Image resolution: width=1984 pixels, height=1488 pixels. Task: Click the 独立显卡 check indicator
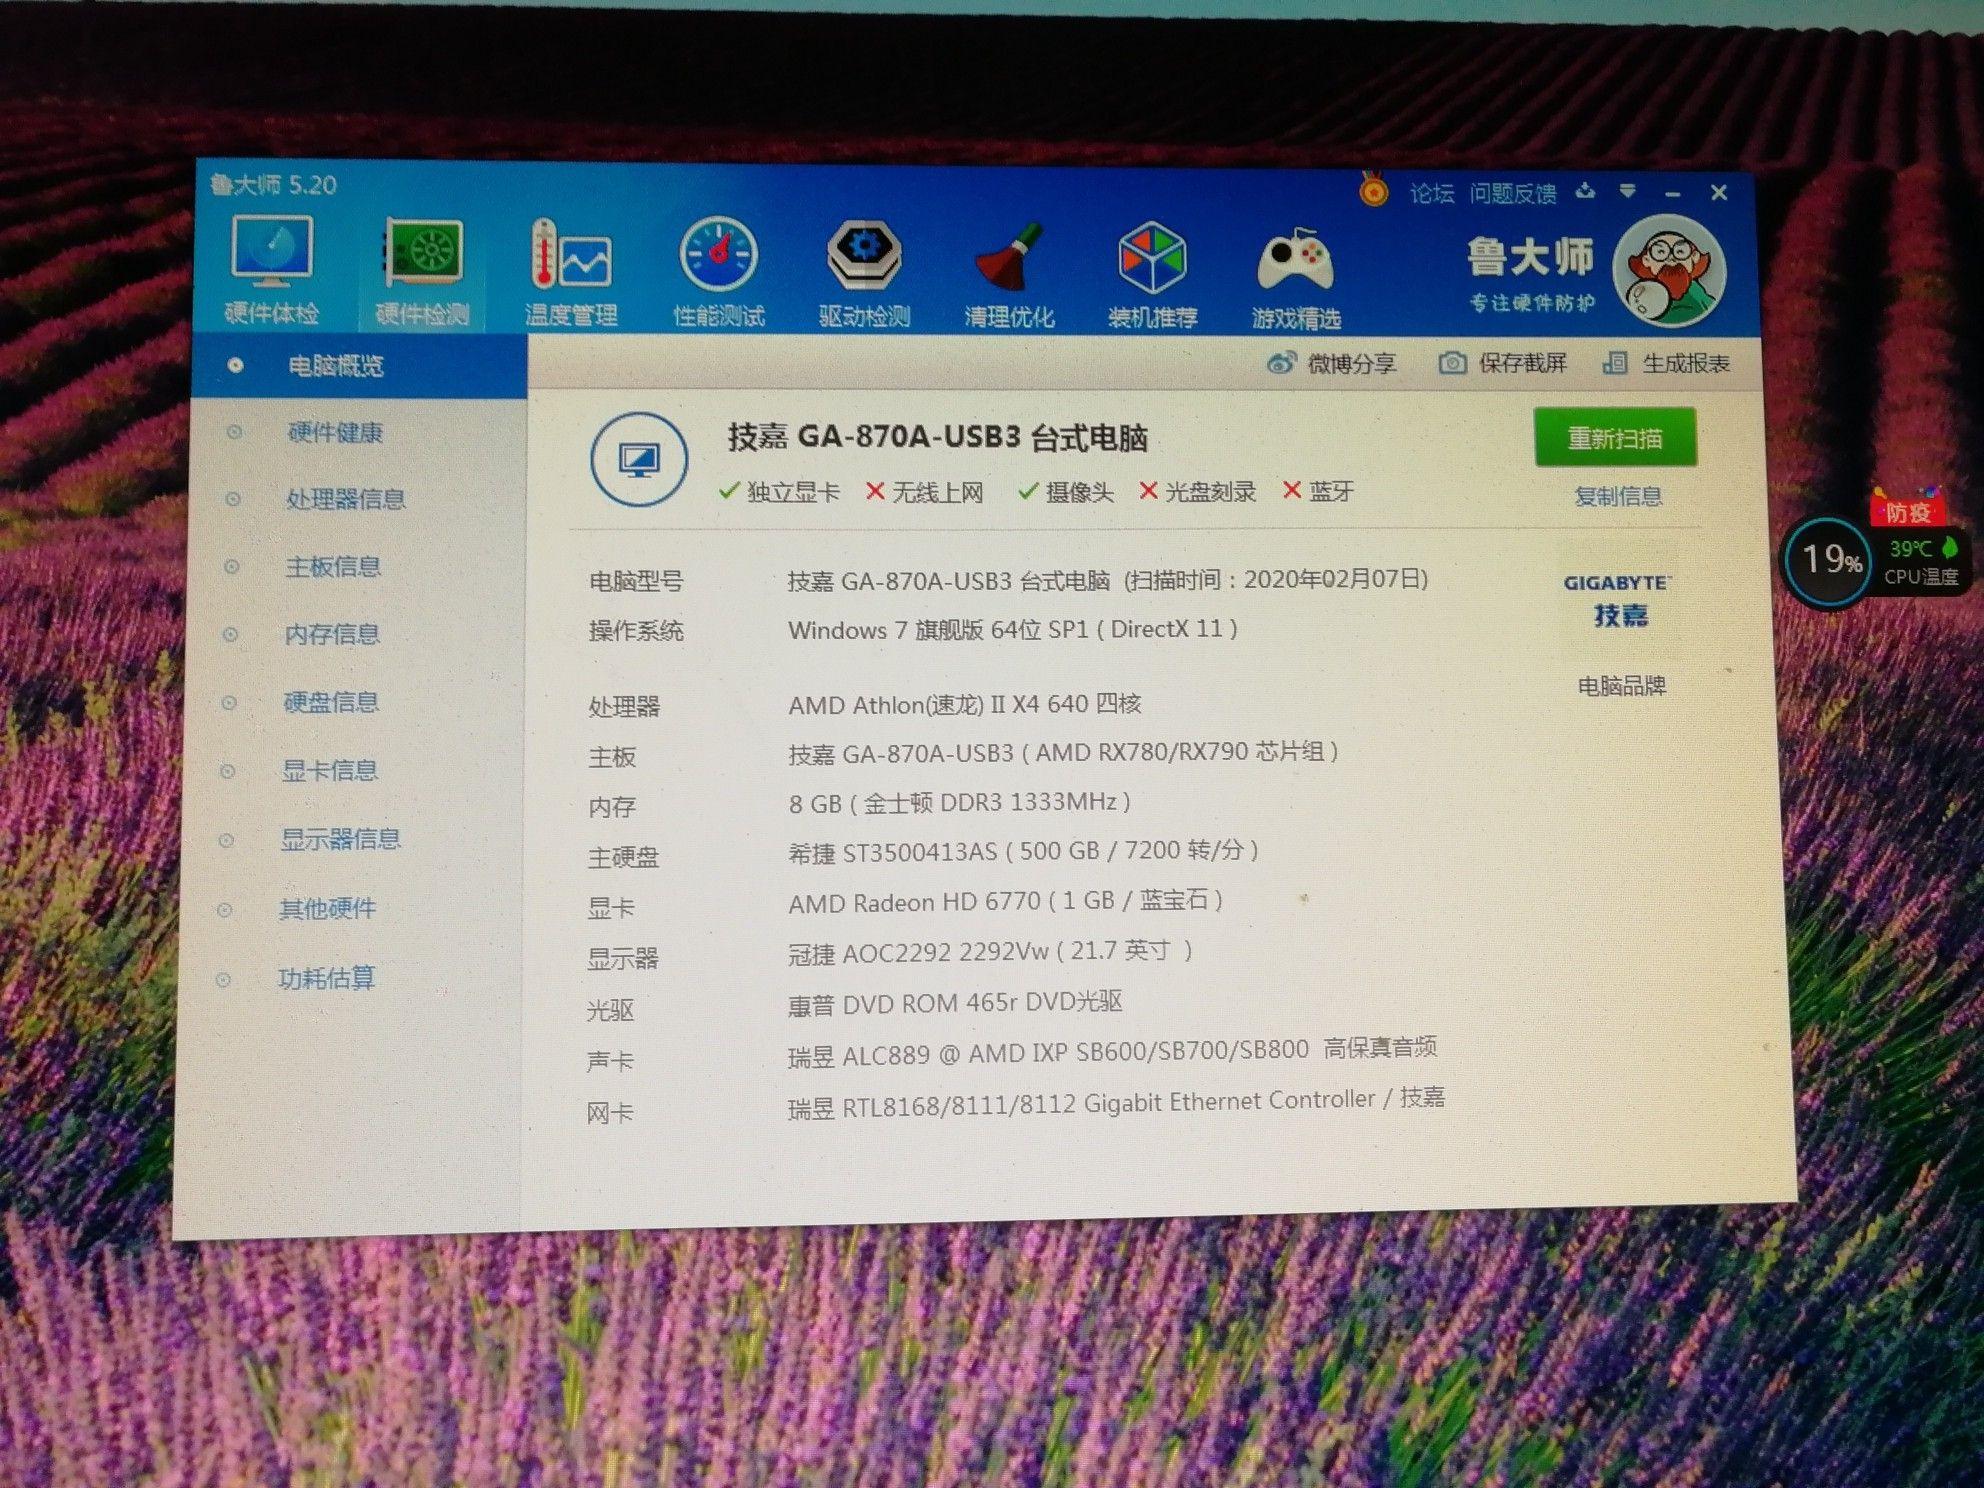779,491
